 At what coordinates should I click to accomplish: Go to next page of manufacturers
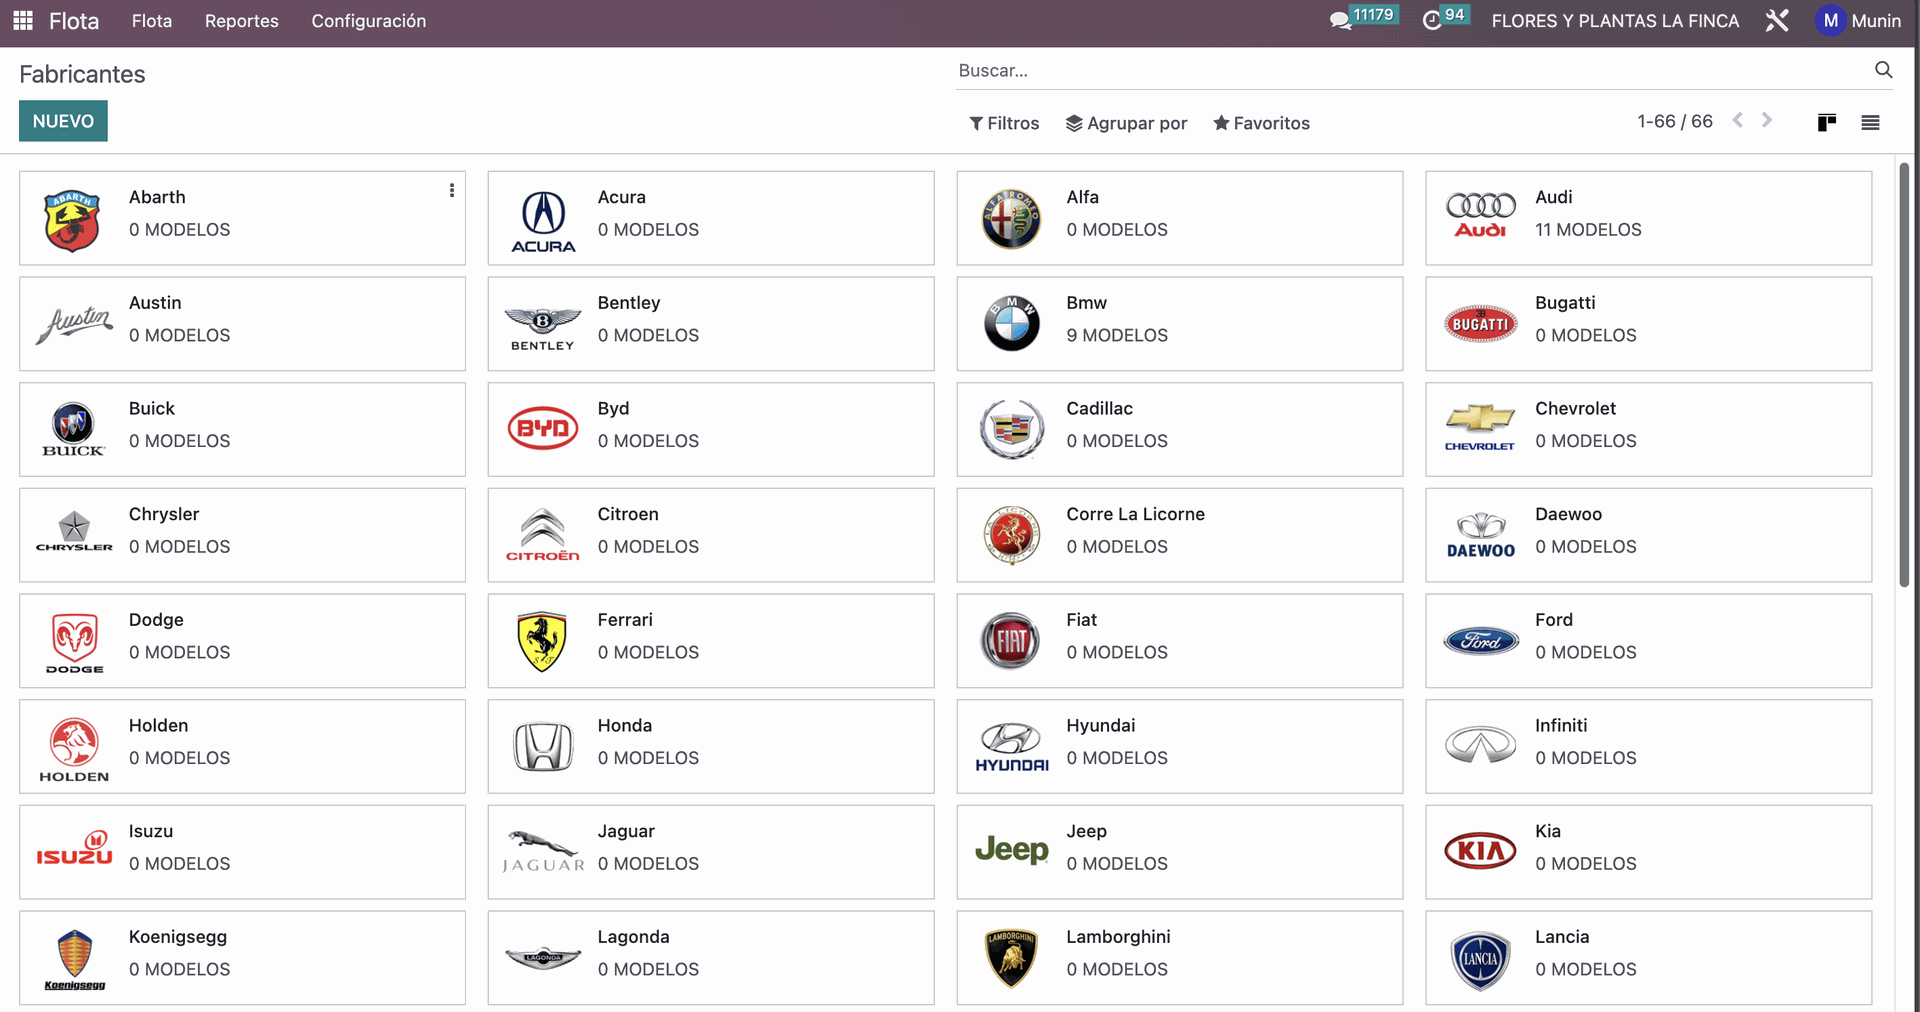click(1767, 121)
